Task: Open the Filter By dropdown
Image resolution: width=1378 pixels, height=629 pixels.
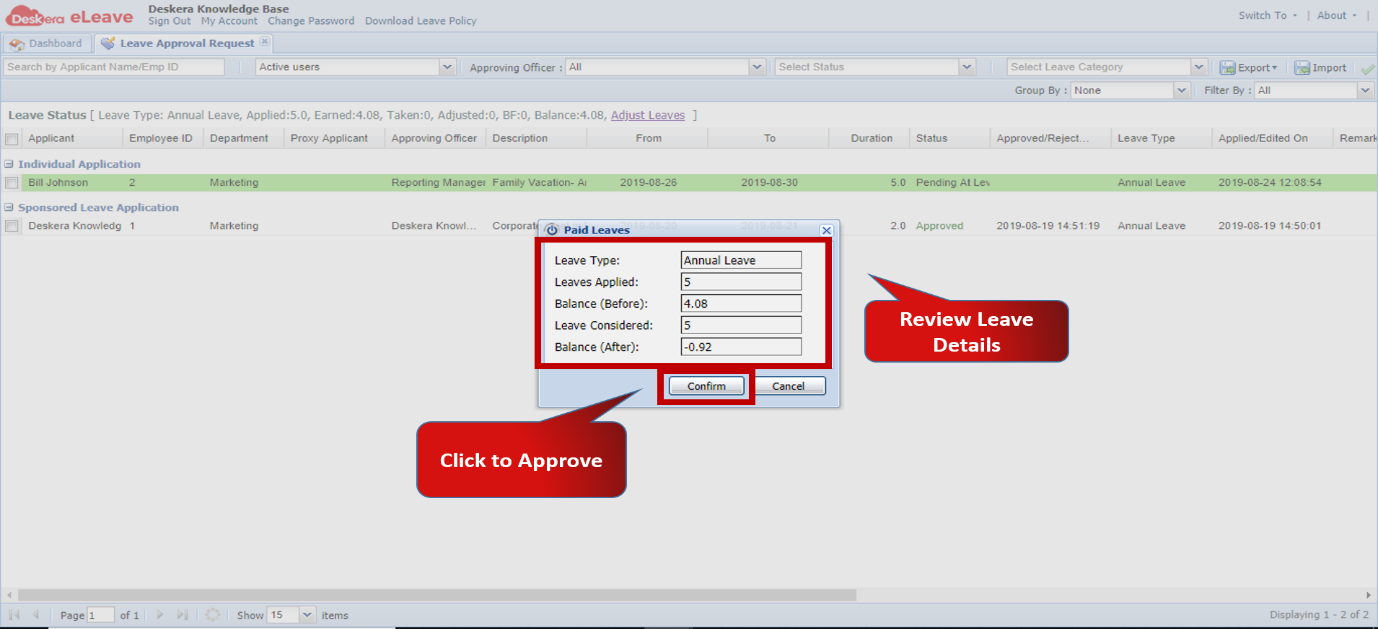Action: tap(1365, 90)
